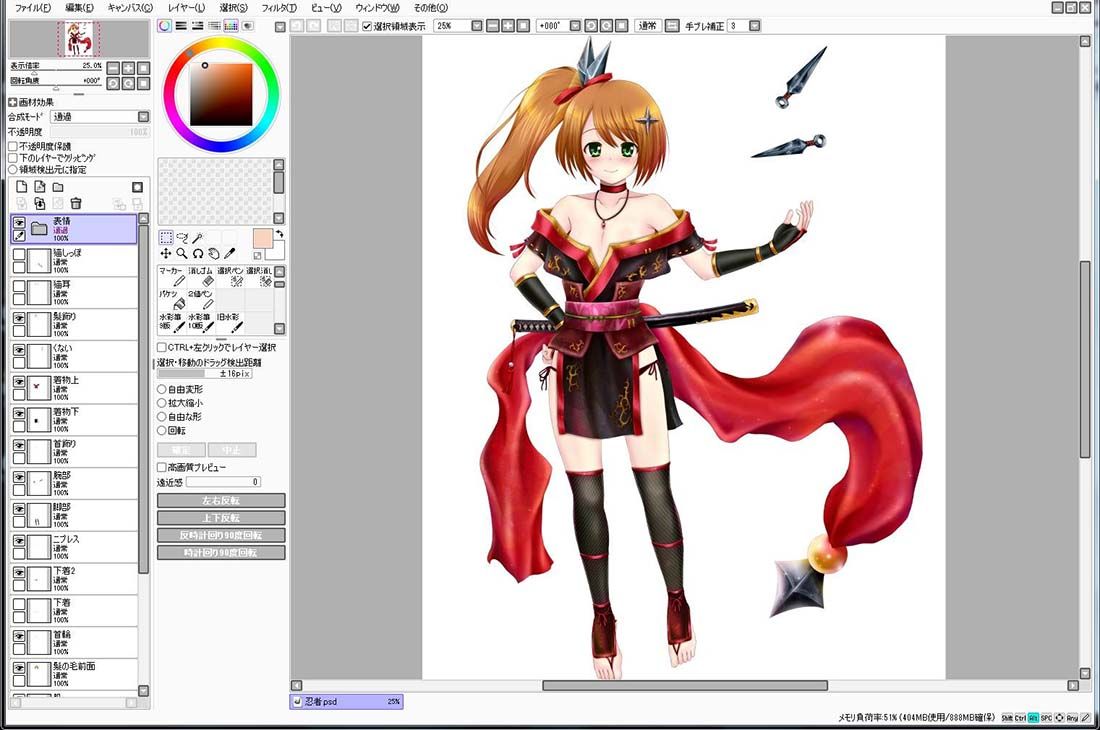Select the magic wand tool

tap(198, 238)
